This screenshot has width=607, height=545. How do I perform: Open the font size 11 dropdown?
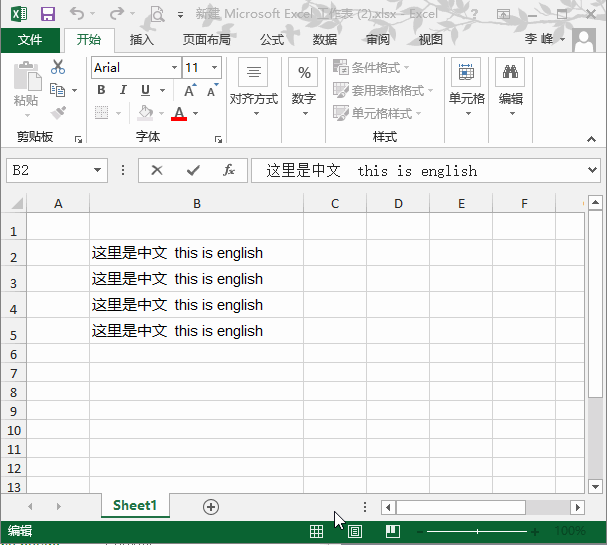pos(214,67)
